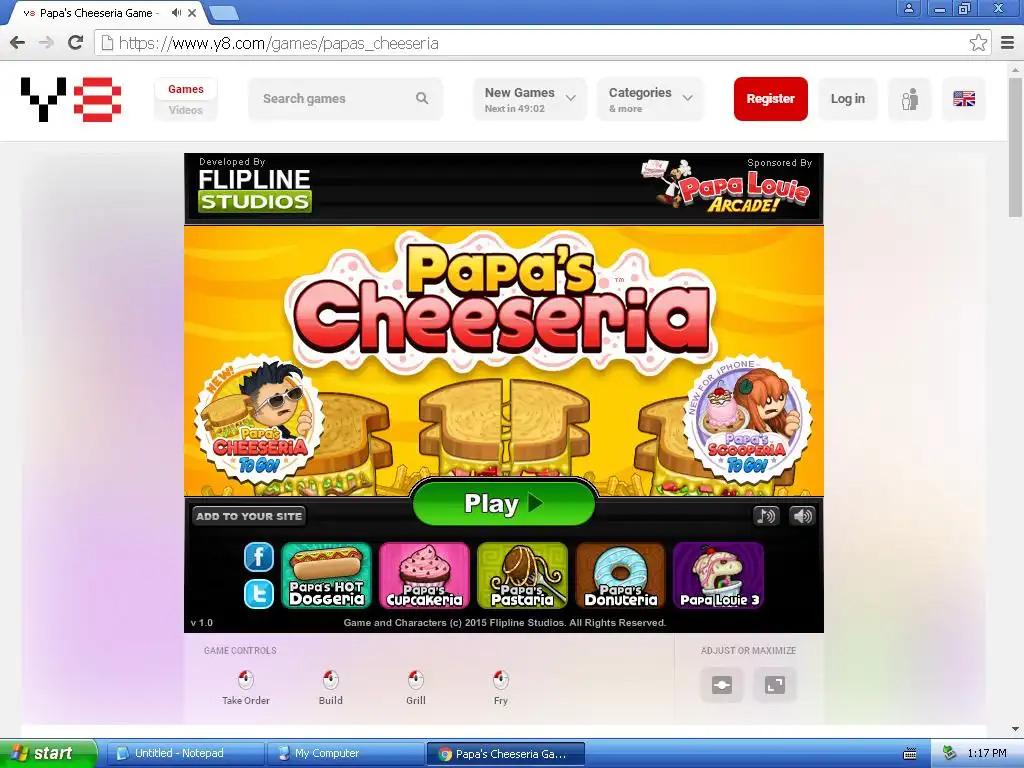Click Papa's Cheeseria taskbar button
Viewport: 1024px width, 768px height.
point(505,754)
